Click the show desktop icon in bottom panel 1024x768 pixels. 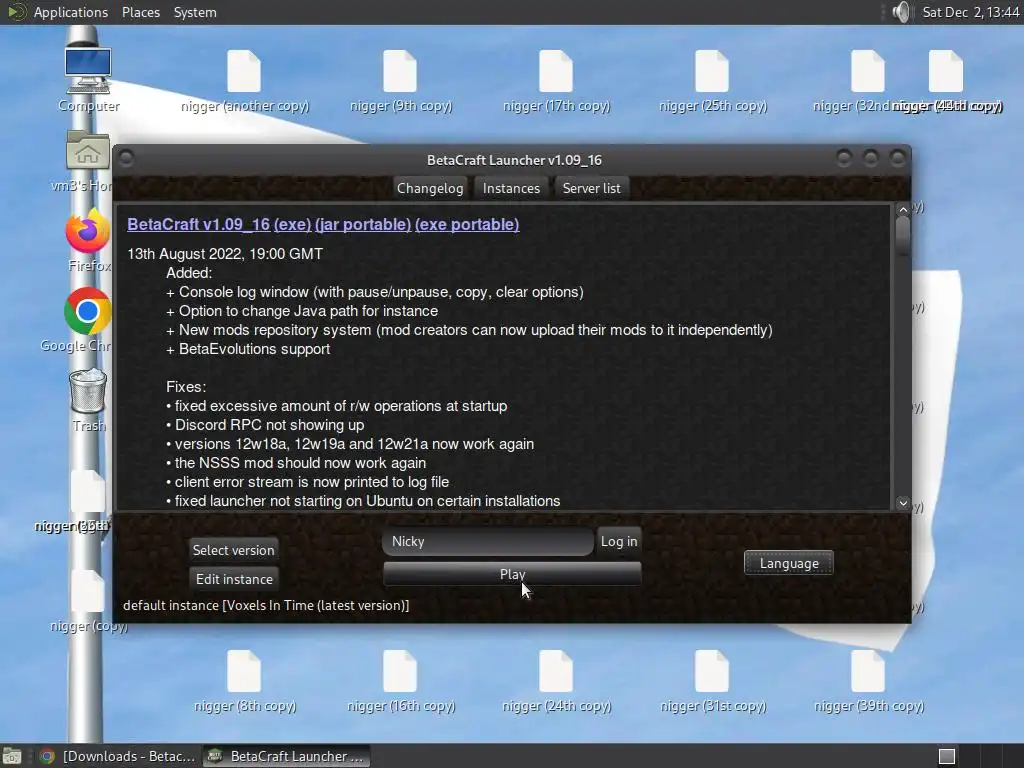point(12,756)
